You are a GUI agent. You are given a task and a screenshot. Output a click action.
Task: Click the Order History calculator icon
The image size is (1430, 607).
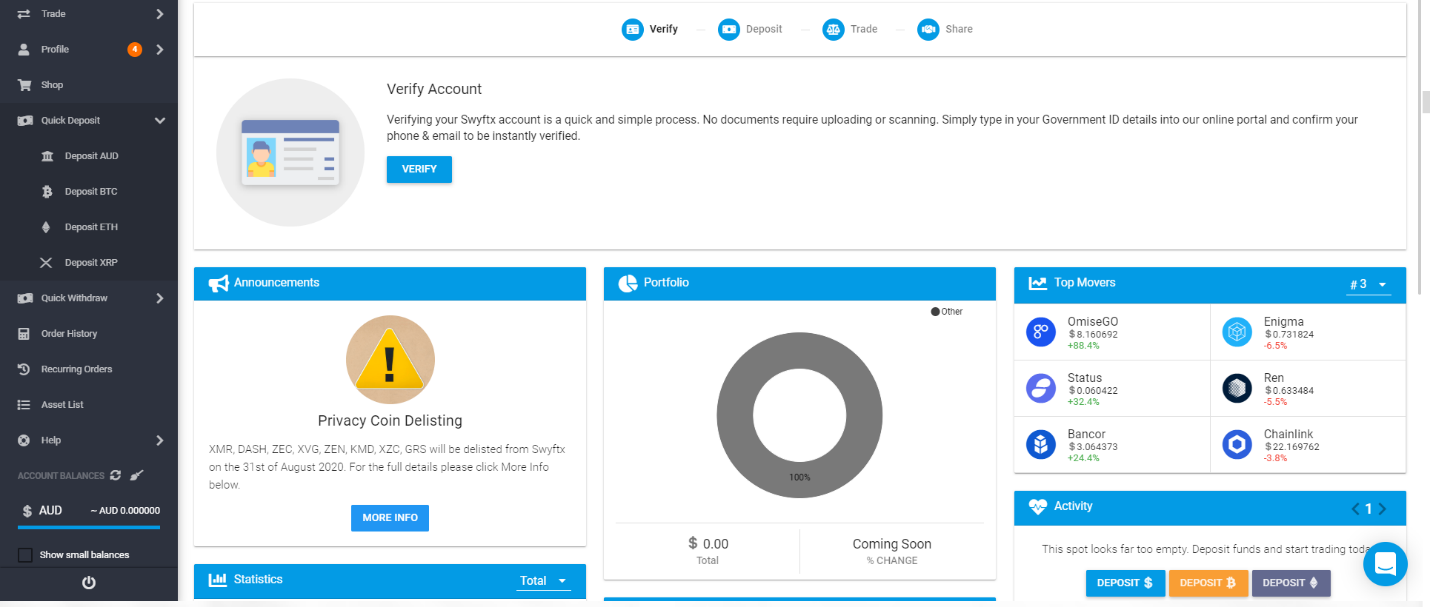pos(24,333)
